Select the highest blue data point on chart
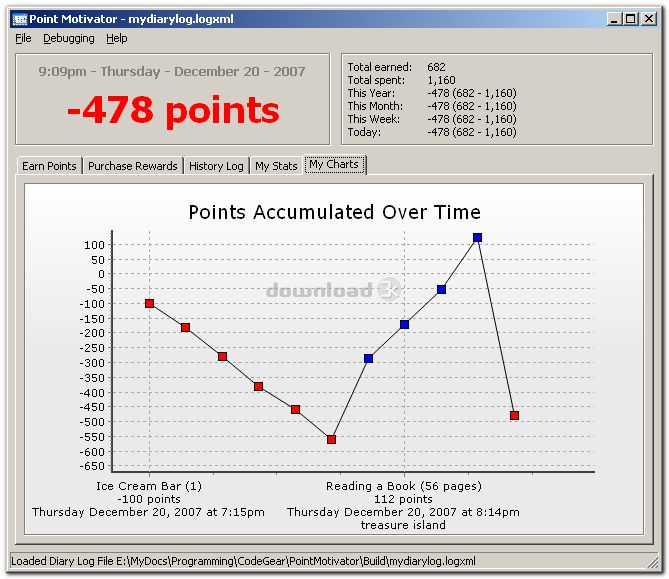The width and height of the screenshot is (669, 579). point(477,238)
